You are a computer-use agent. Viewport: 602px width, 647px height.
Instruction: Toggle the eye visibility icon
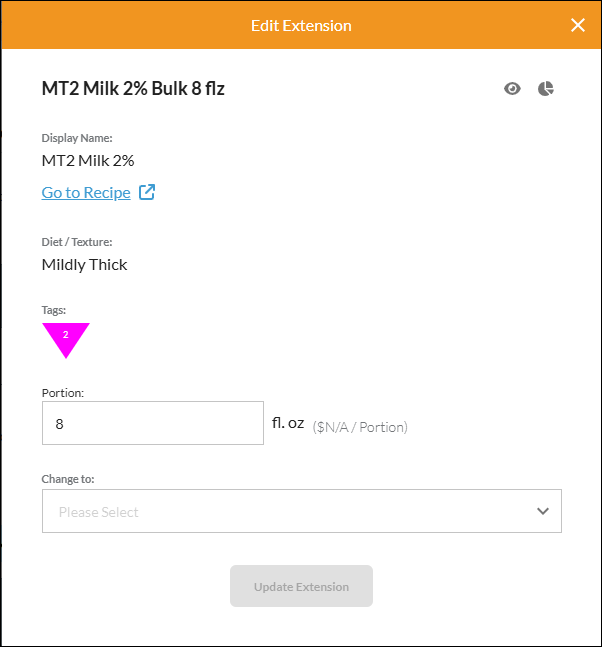pos(512,89)
